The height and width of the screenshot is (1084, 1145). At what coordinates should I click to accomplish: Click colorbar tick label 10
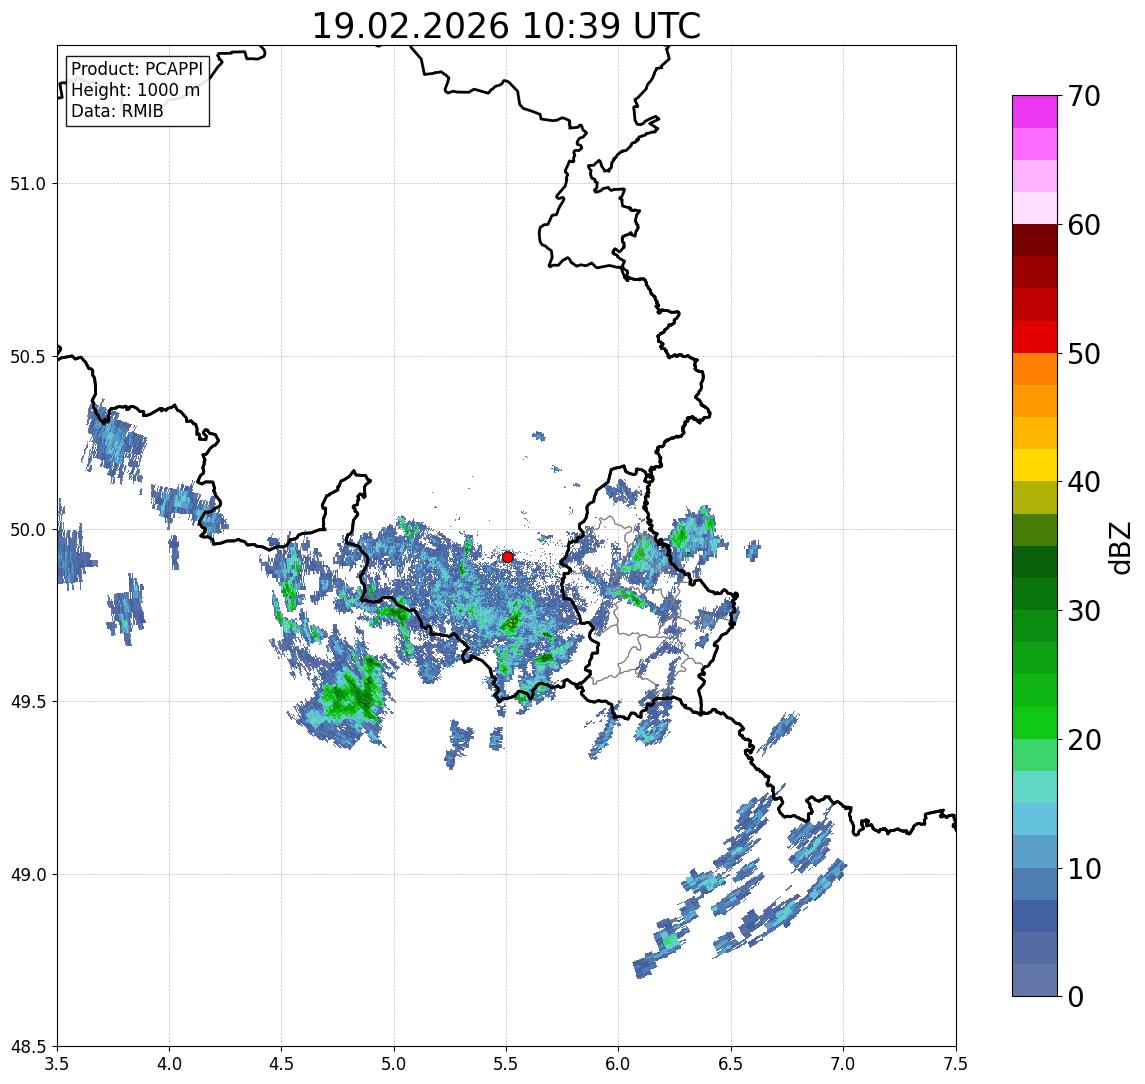[1084, 869]
